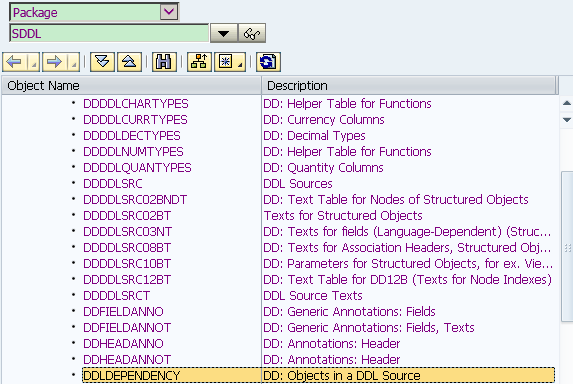Viewport: 573px width, 384px height.
Task: Select the DDFIELDANNO table entry
Action: click(123, 312)
